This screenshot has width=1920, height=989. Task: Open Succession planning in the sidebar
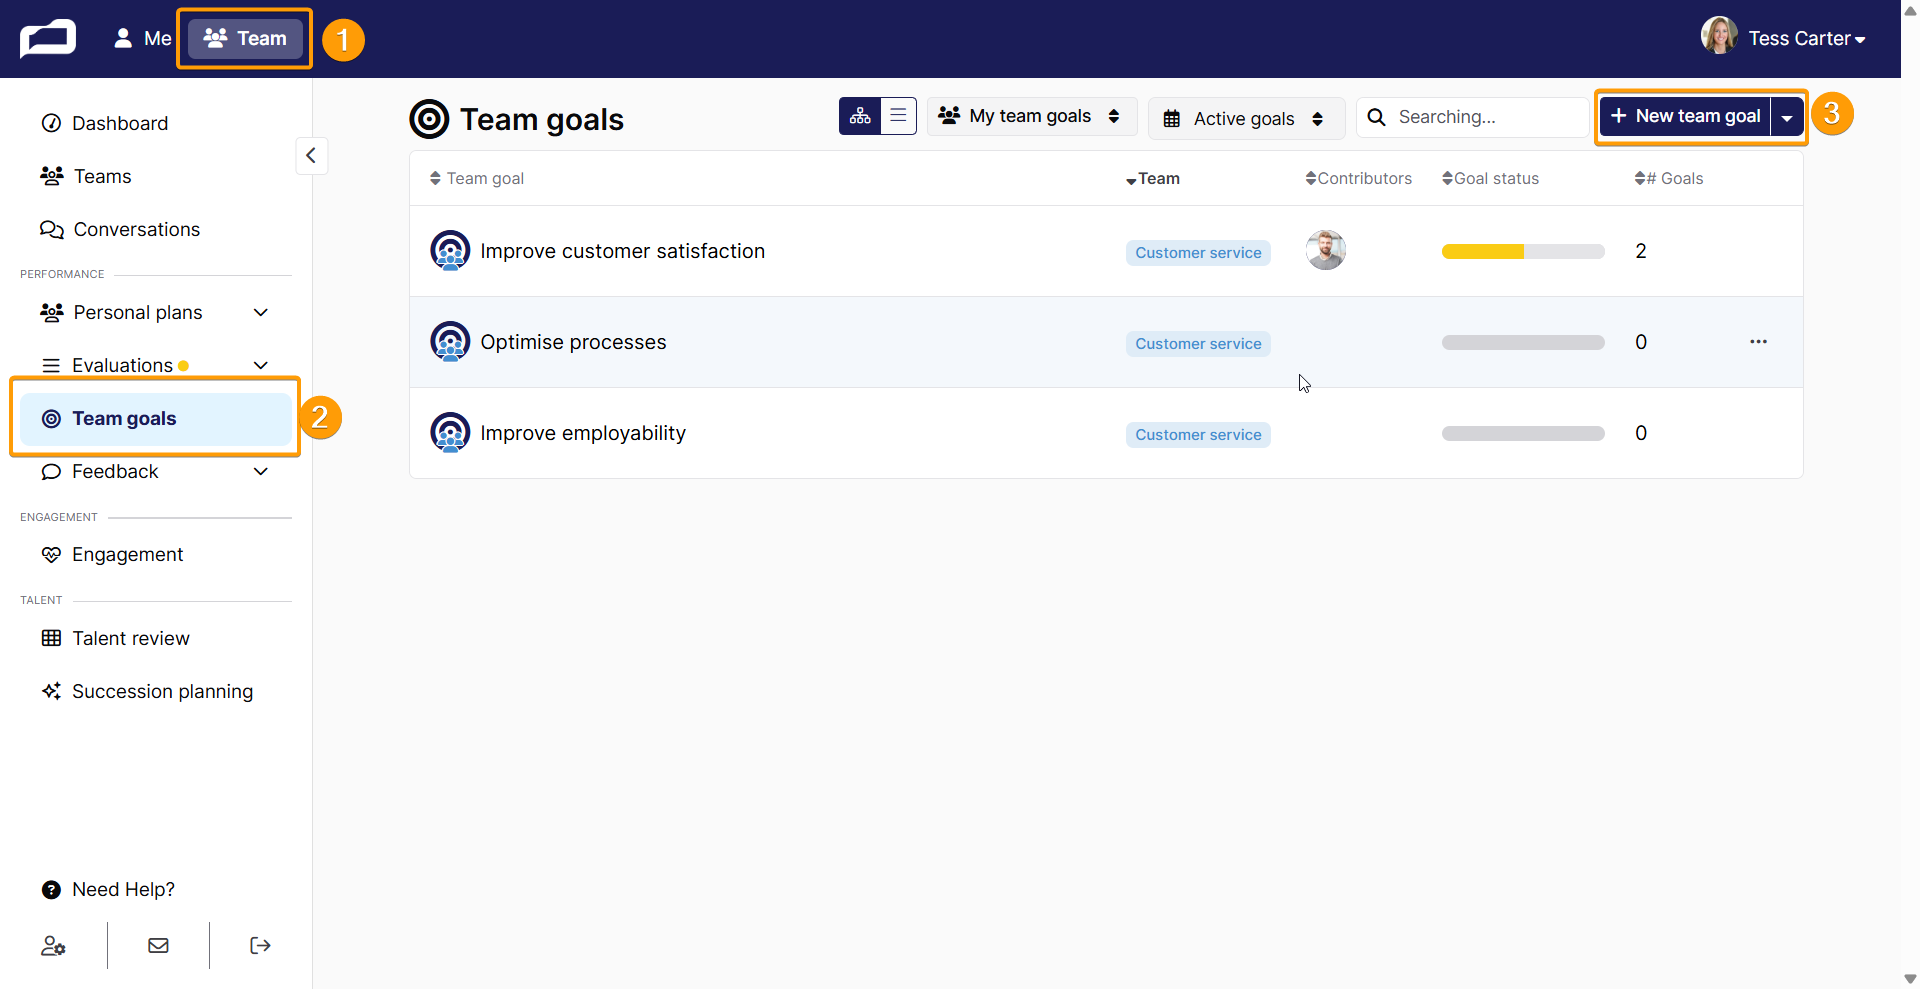click(147, 691)
